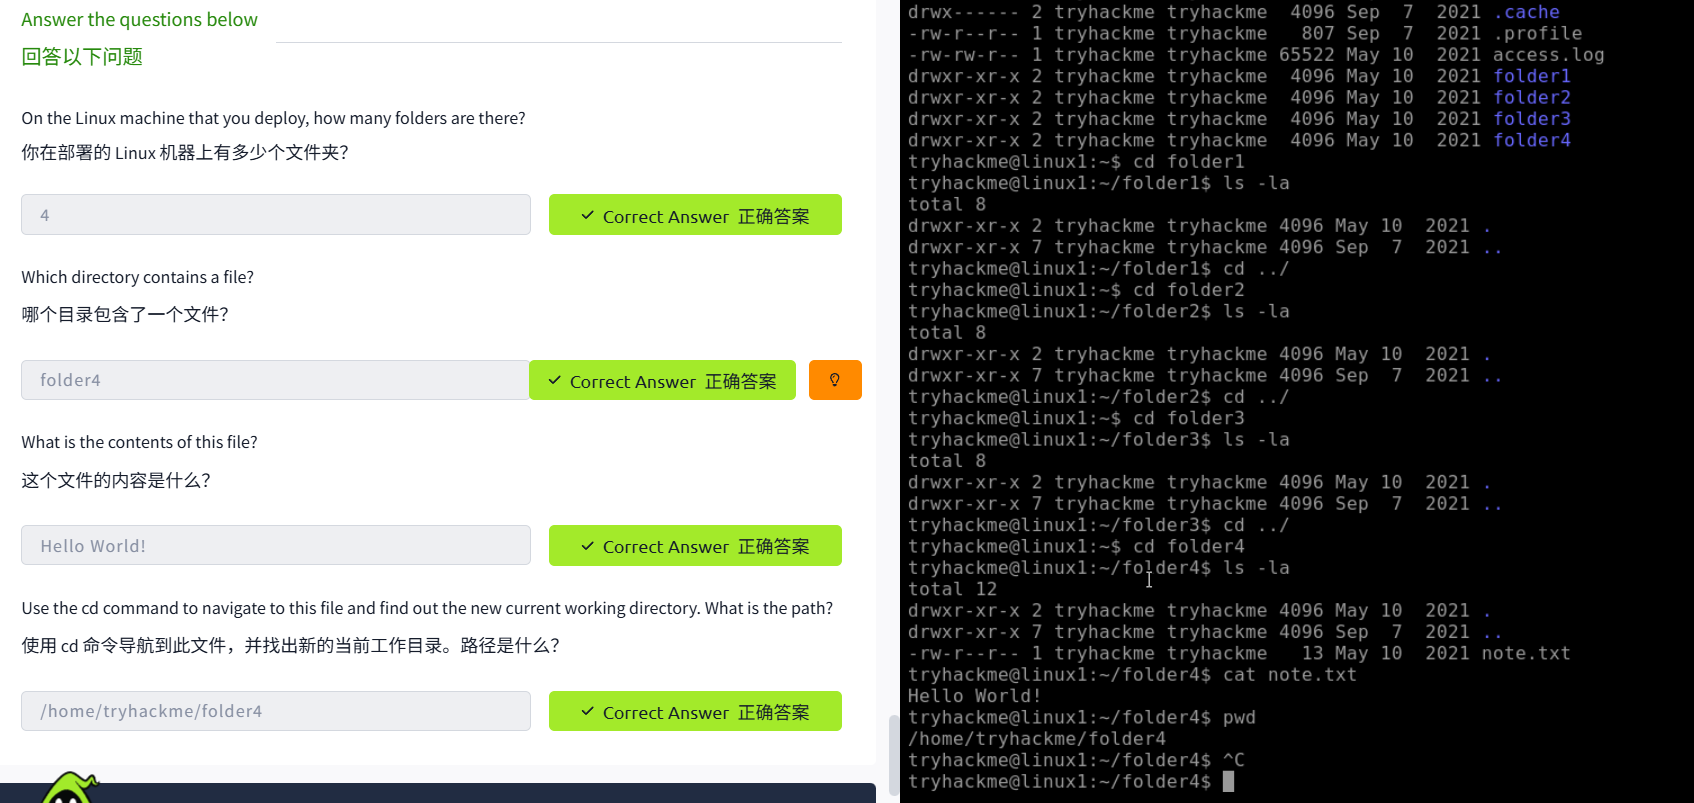The image size is (1694, 803).
Task: Click access.log entry in terminal output
Action: 1548,55
